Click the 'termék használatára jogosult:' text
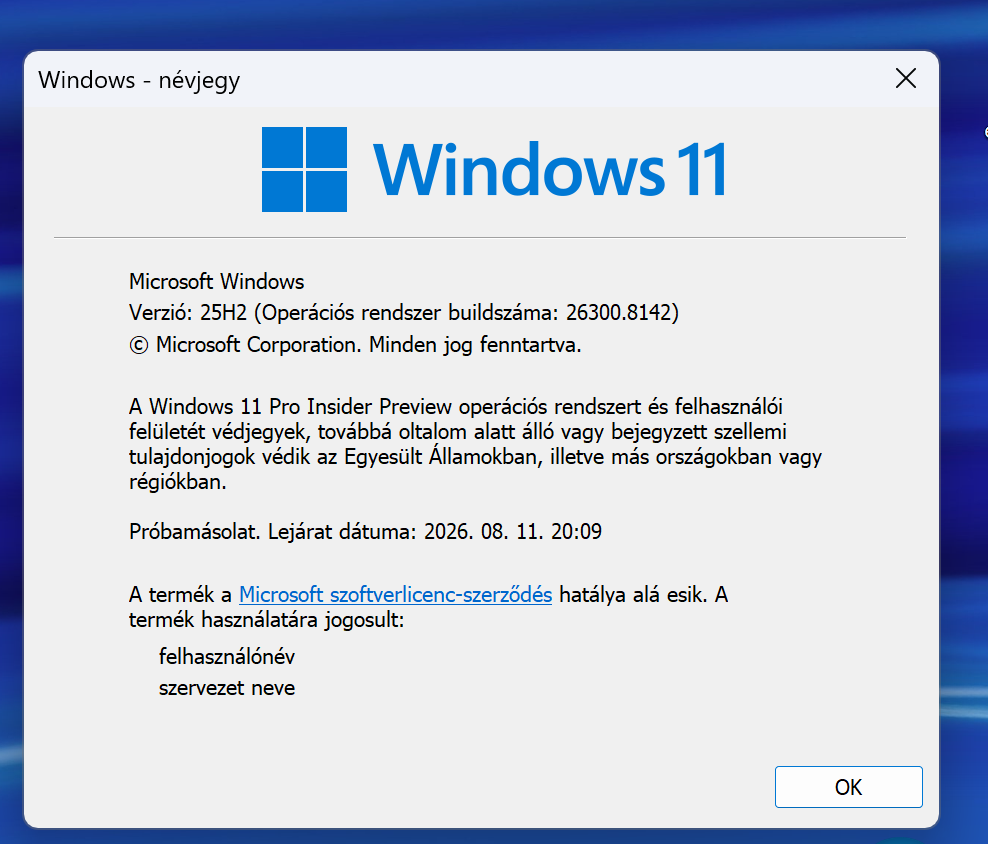Screen dimensions: 988x844 click(x=267, y=620)
